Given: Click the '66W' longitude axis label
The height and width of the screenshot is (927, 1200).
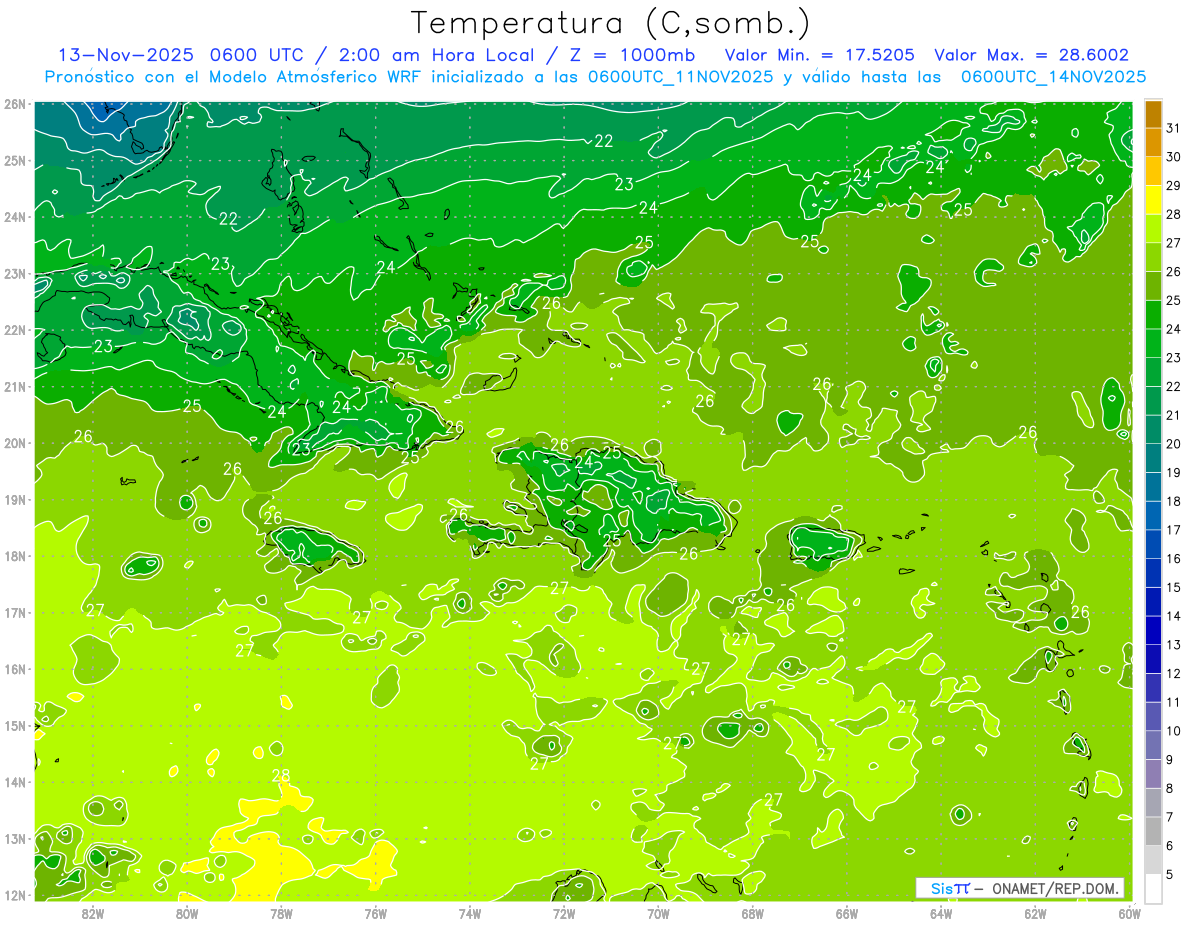Looking at the screenshot, I should point(847,913).
